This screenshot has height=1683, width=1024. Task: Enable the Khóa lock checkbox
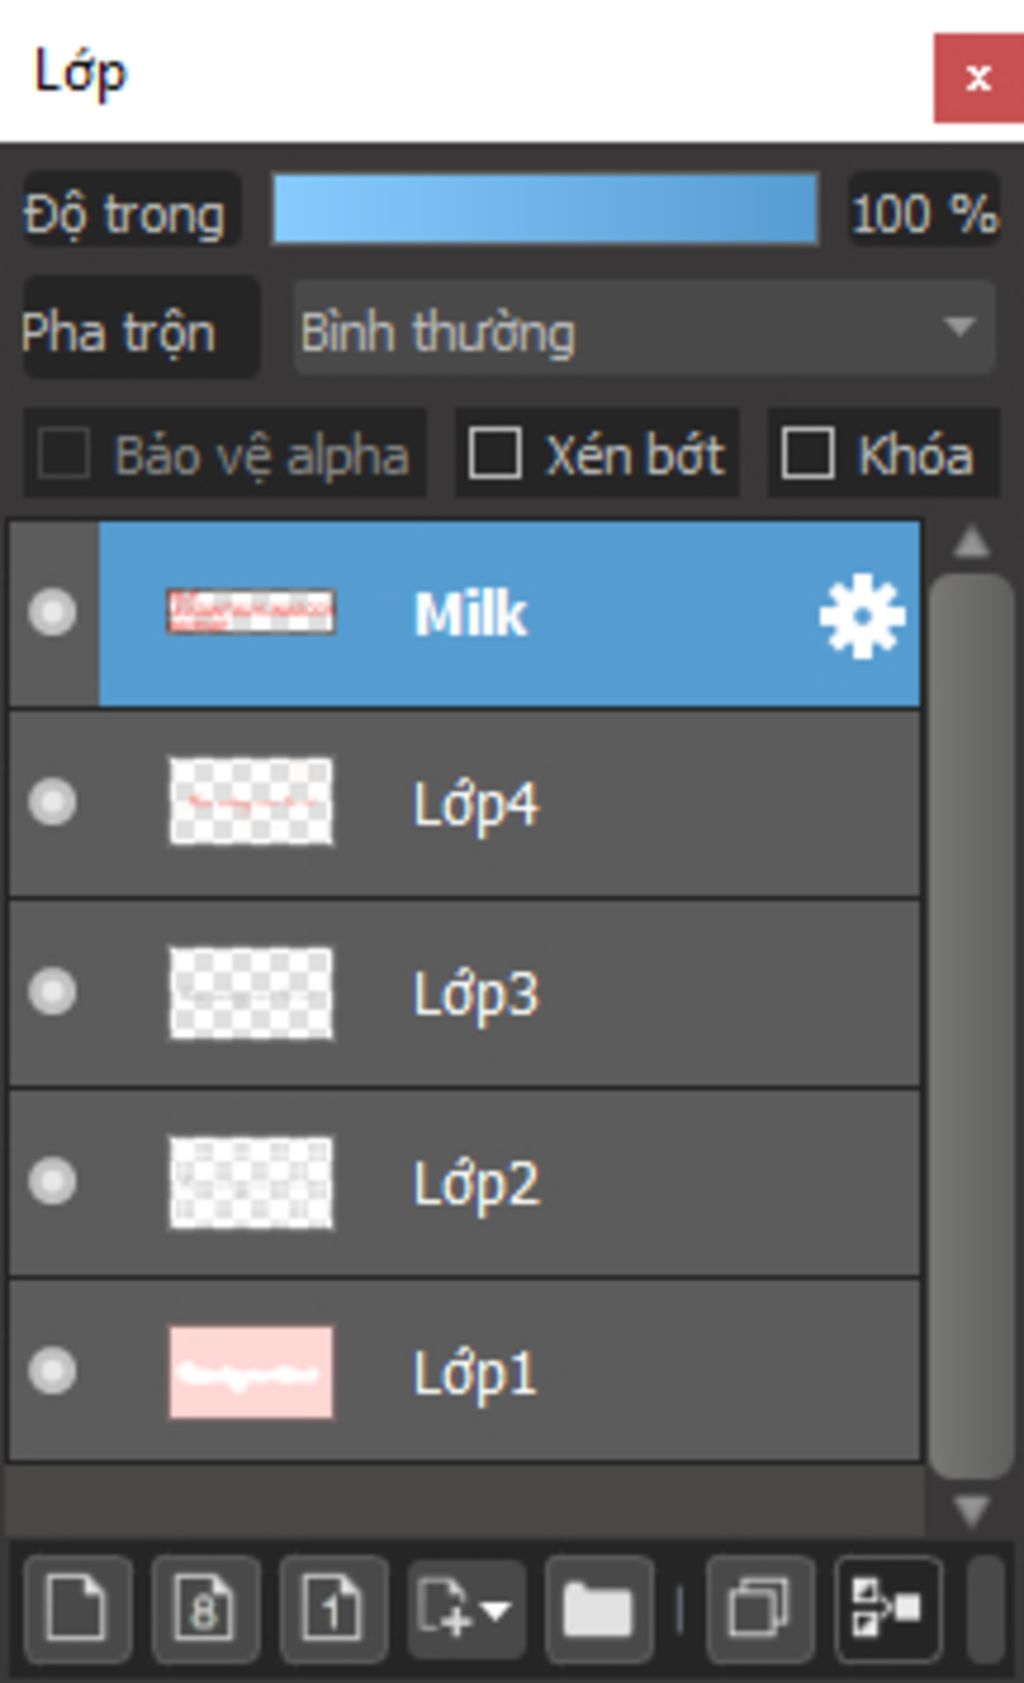[807, 454]
